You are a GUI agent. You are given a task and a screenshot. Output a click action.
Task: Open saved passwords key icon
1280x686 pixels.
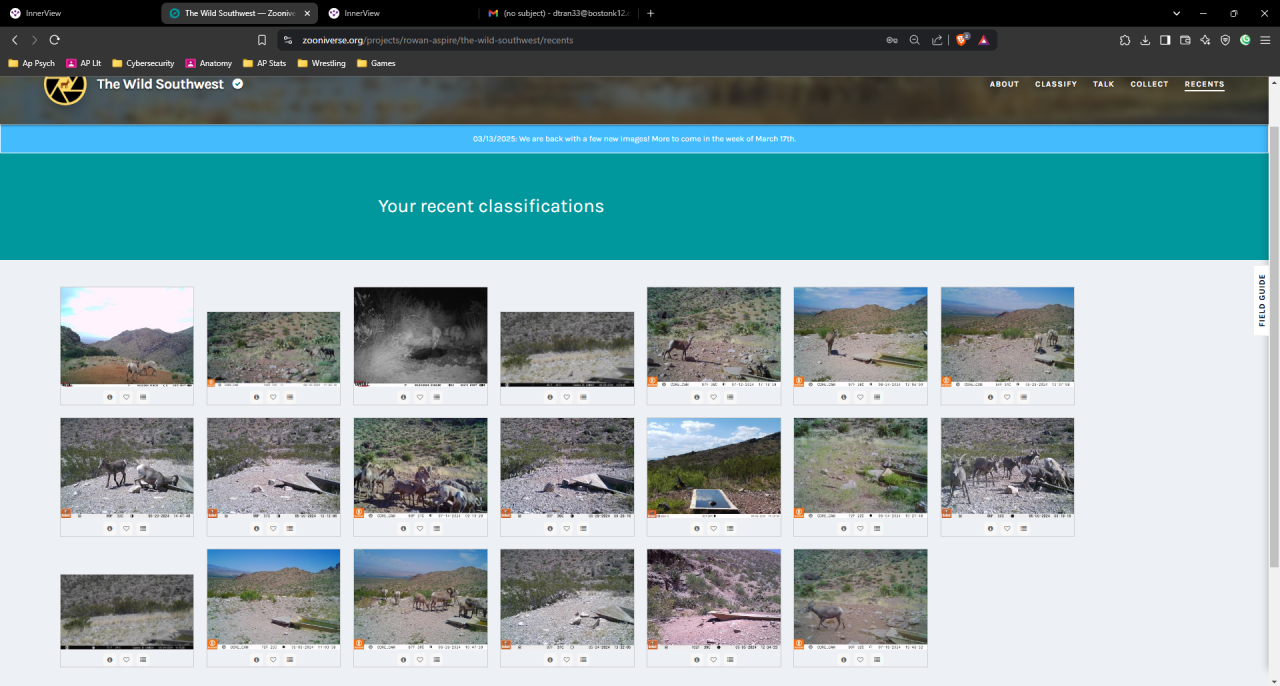point(891,40)
